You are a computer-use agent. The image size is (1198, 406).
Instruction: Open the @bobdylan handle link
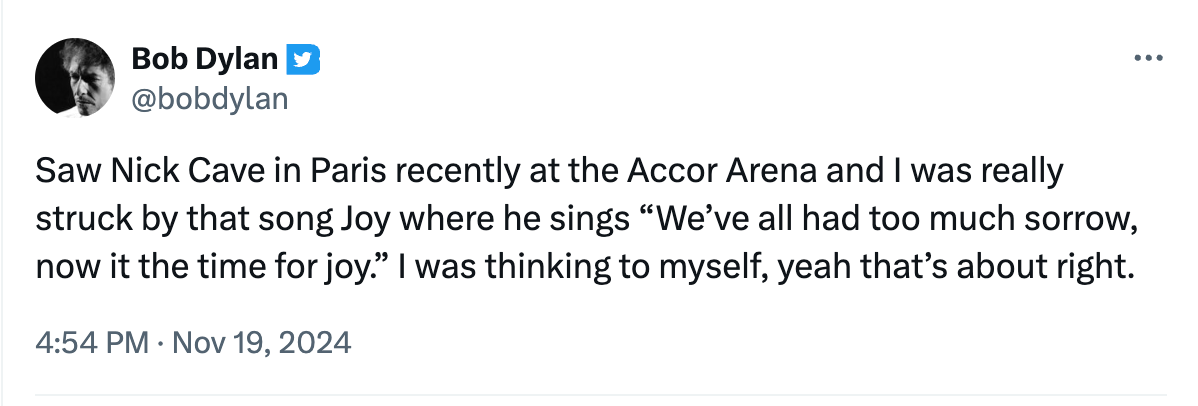coord(210,98)
